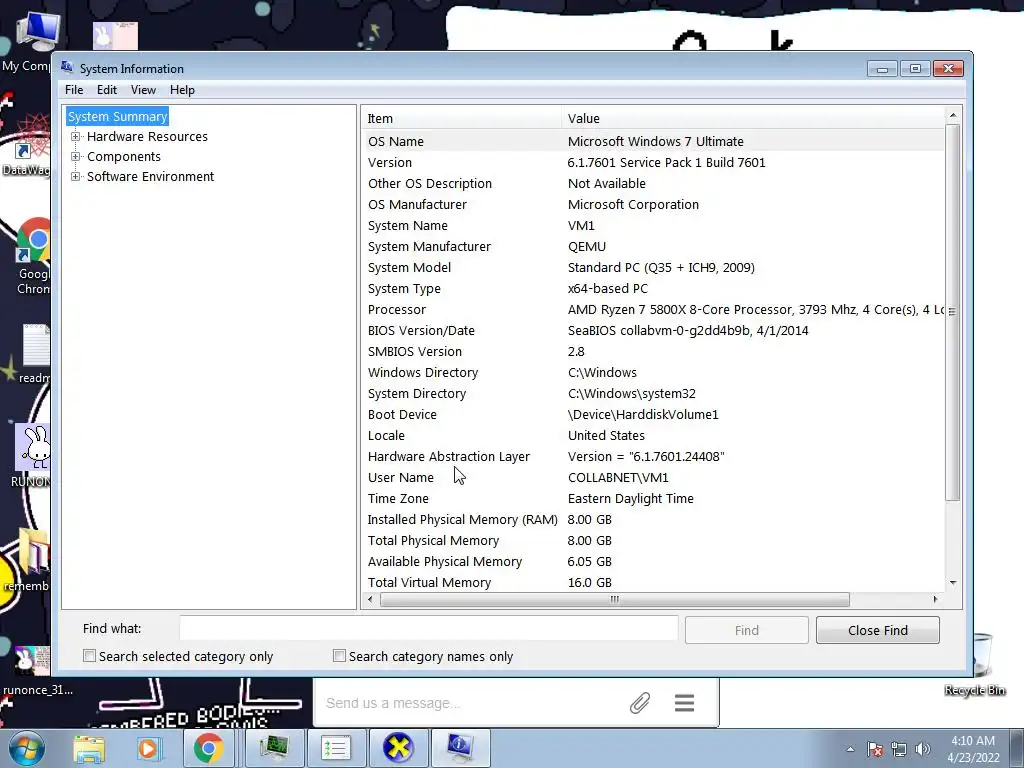
Task: Click the vertical scrollbar thumb
Action: (x=953, y=312)
